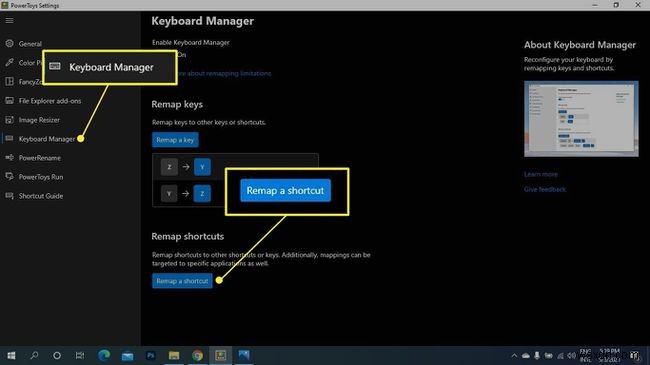Viewport: 650px width, 365px height.
Task: Click the Remap keys section heading
Action: pos(177,105)
